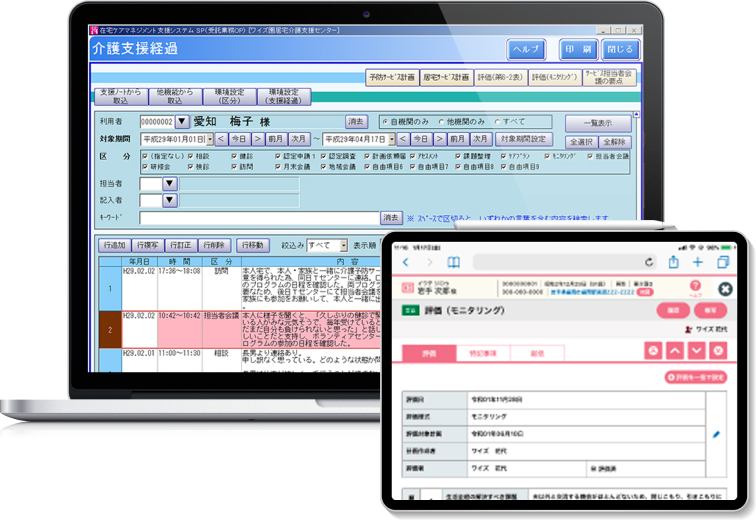Click 次月 button for end date

pyautogui.click(x=480, y=139)
